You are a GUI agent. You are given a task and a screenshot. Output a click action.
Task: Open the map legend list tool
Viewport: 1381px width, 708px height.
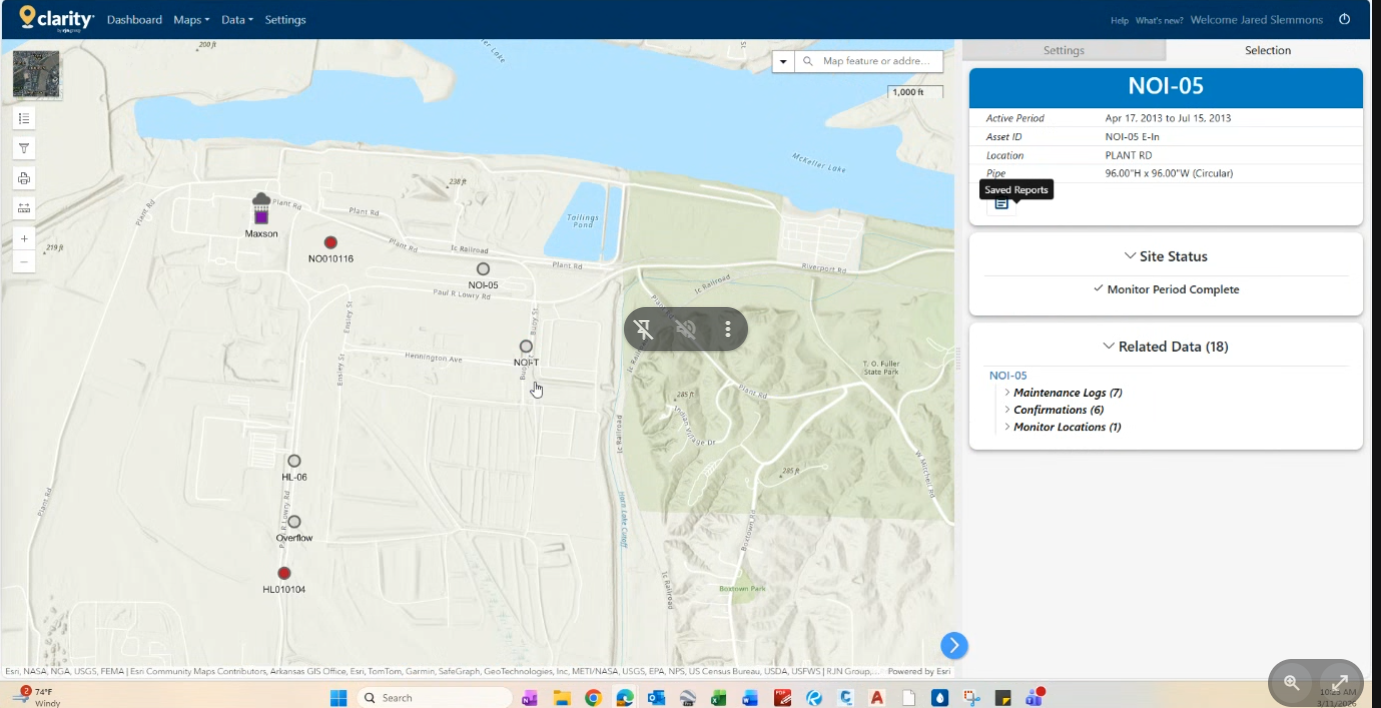coord(24,118)
